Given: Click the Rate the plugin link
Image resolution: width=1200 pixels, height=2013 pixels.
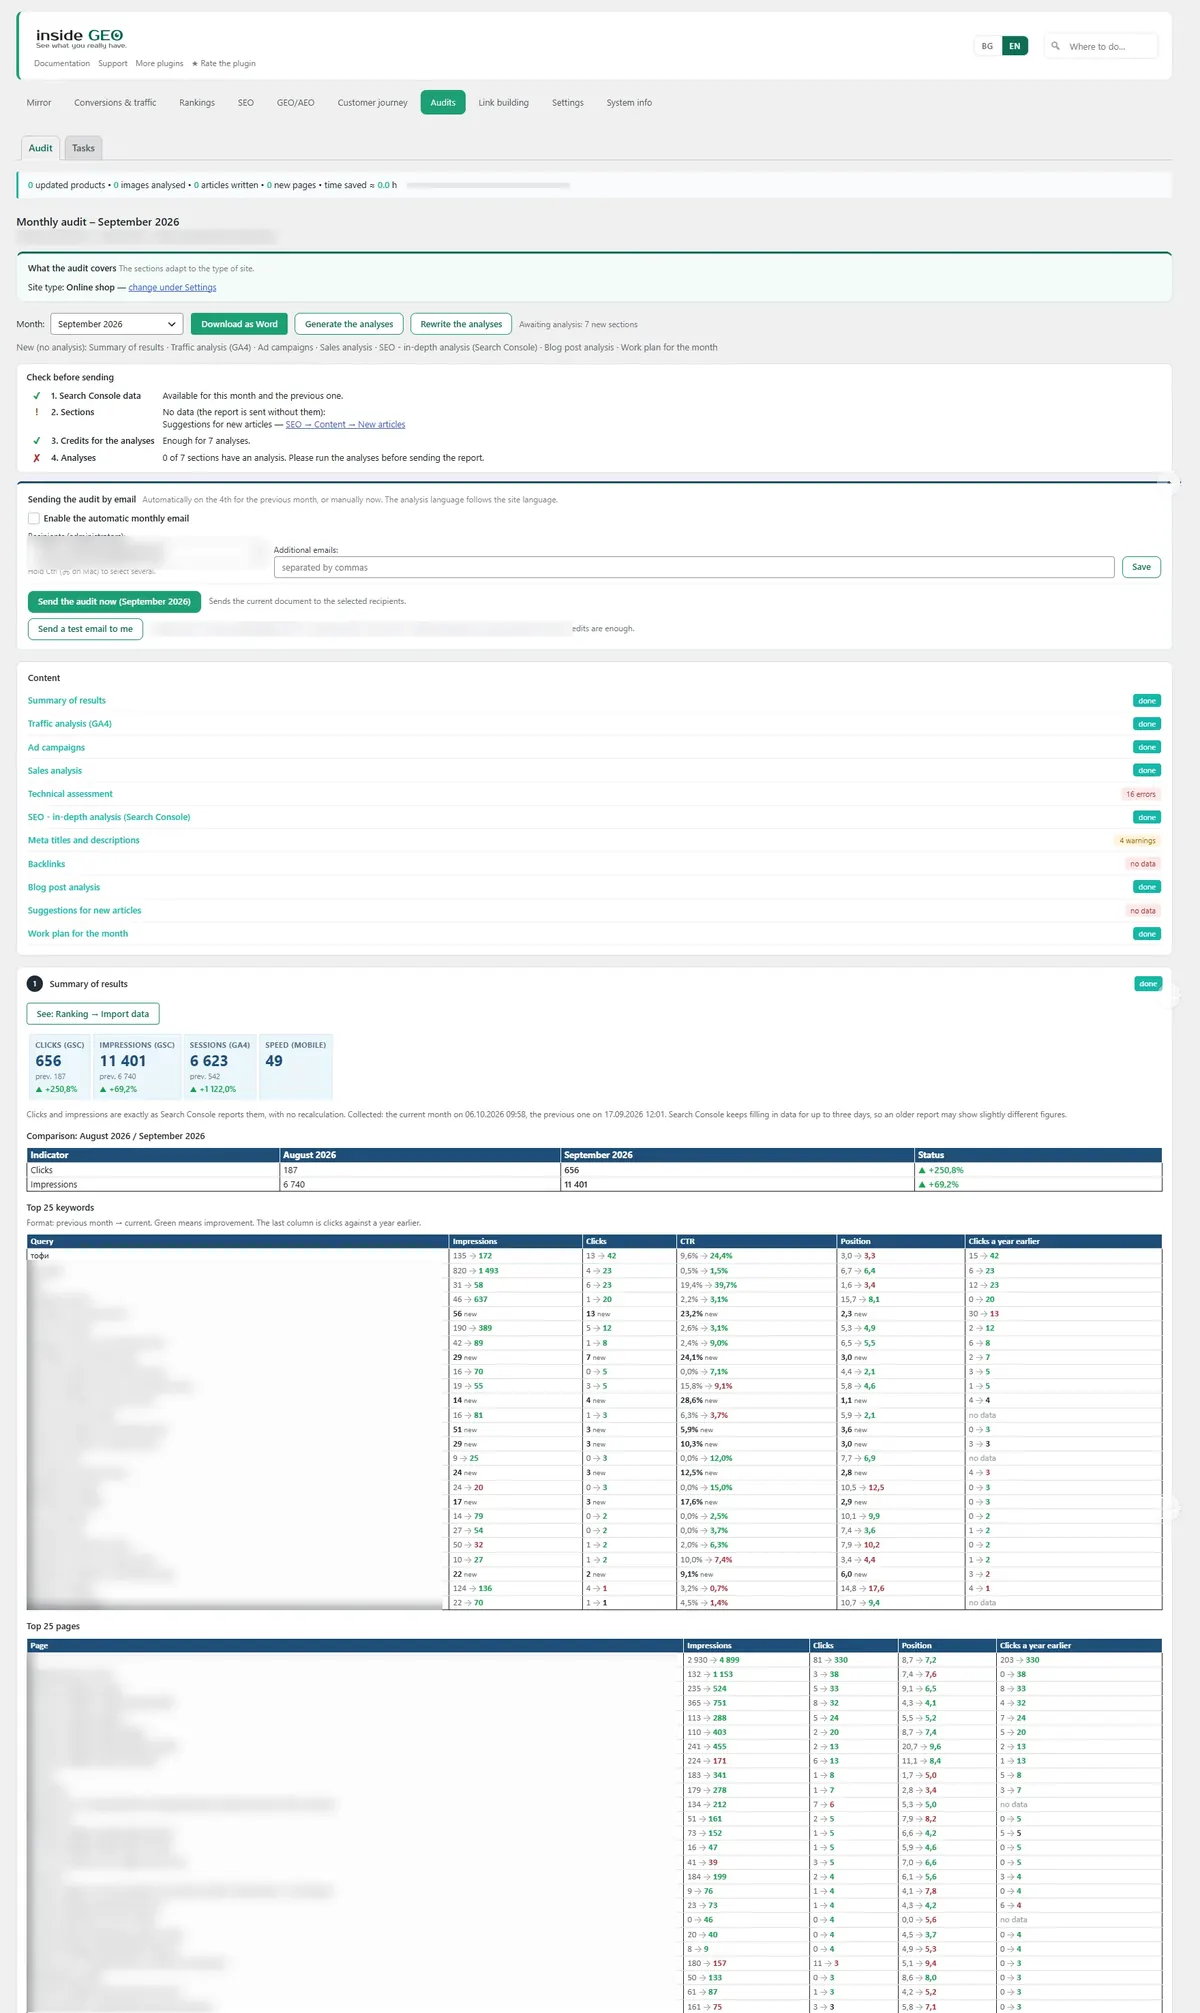Looking at the screenshot, I should pos(224,64).
